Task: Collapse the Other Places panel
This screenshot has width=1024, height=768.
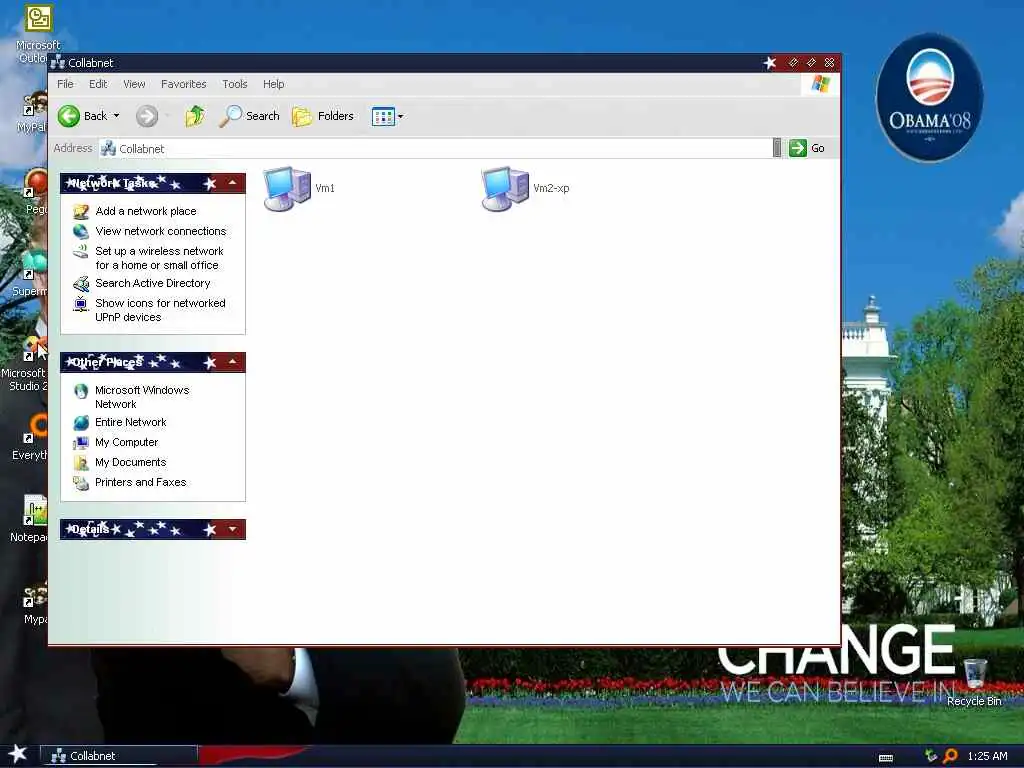Action: pyautogui.click(x=232, y=362)
